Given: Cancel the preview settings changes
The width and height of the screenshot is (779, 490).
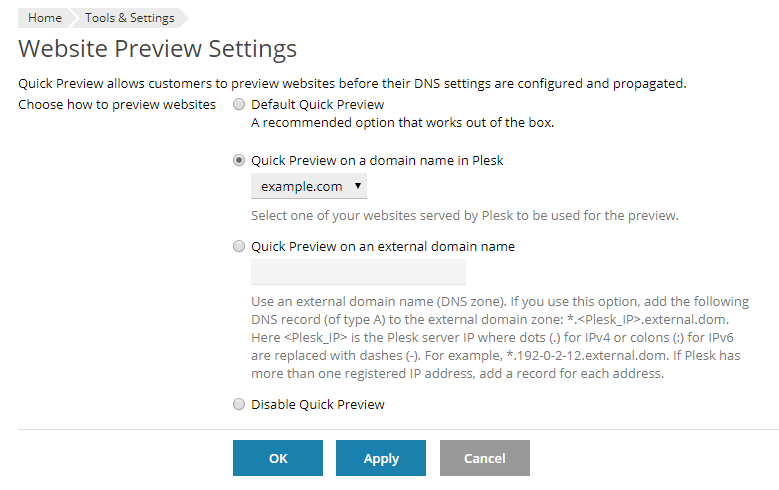Looking at the screenshot, I should [x=484, y=458].
